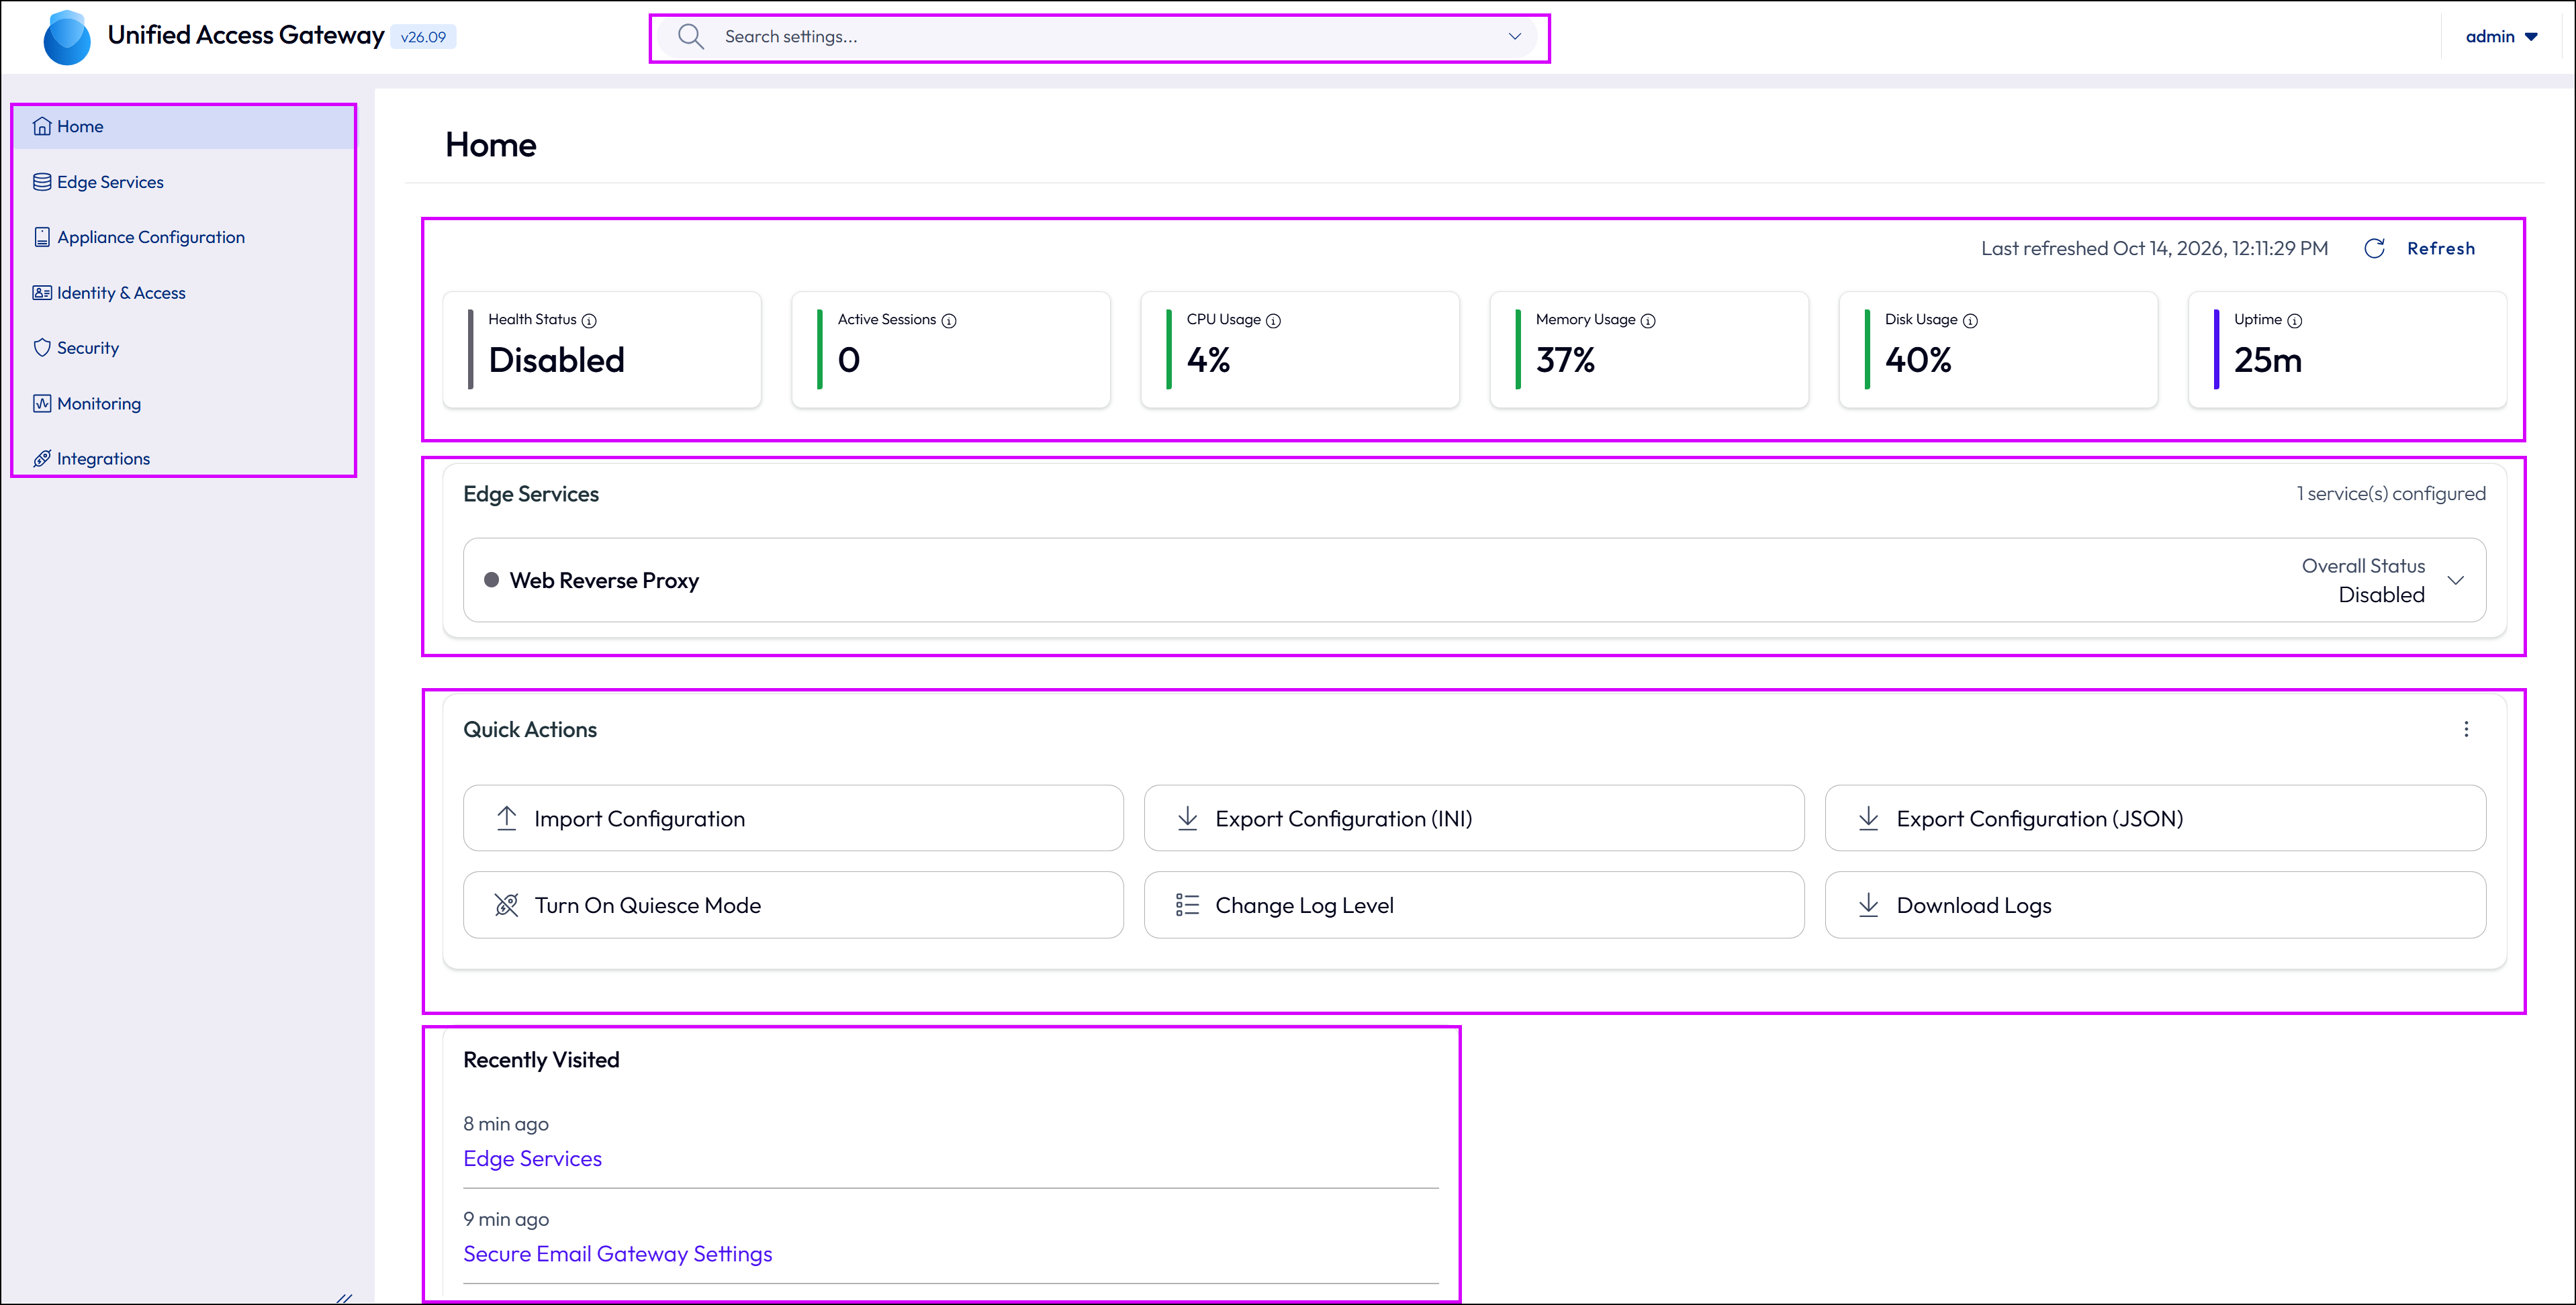Select Home in the sidebar
Image resolution: width=2576 pixels, height=1305 pixels.
(x=184, y=127)
